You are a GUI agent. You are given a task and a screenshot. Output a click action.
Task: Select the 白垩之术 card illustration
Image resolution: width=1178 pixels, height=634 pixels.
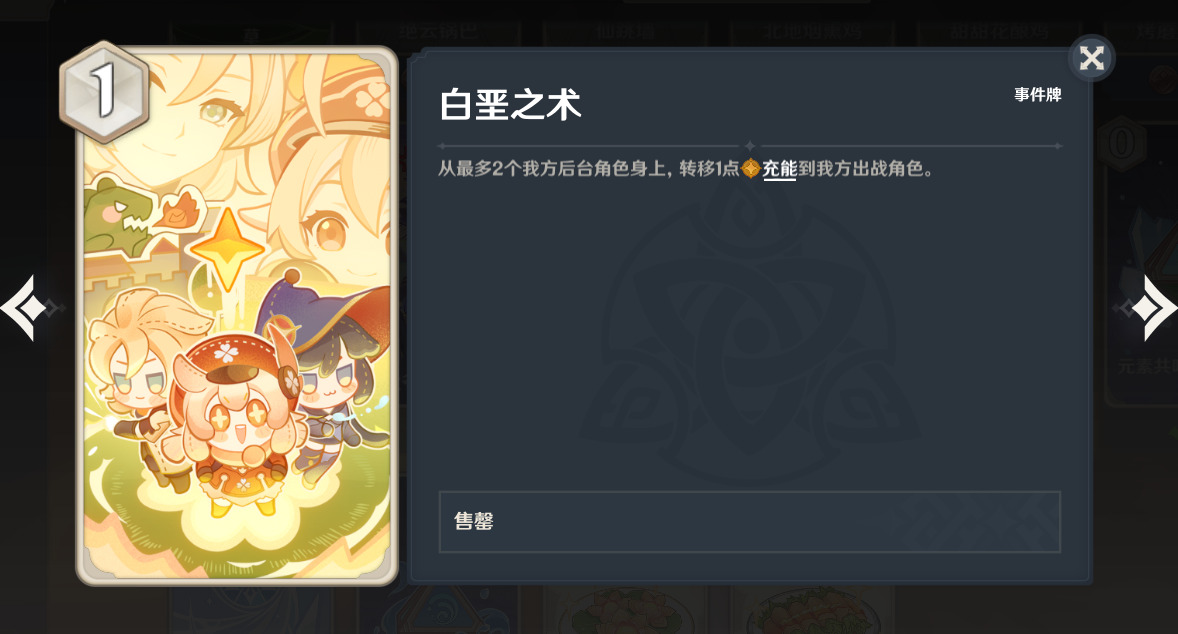tap(237, 315)
